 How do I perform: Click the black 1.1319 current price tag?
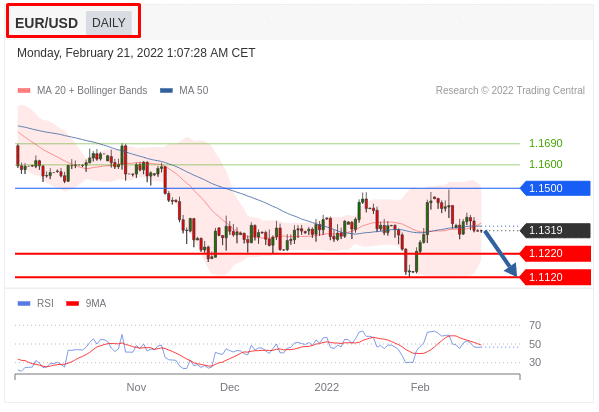[x=556, y=230]
